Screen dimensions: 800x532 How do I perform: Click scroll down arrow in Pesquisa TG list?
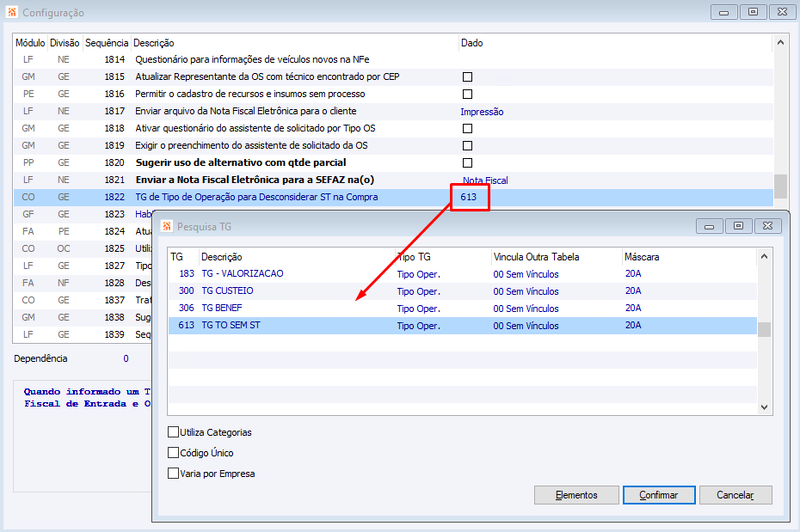(764, 407)
